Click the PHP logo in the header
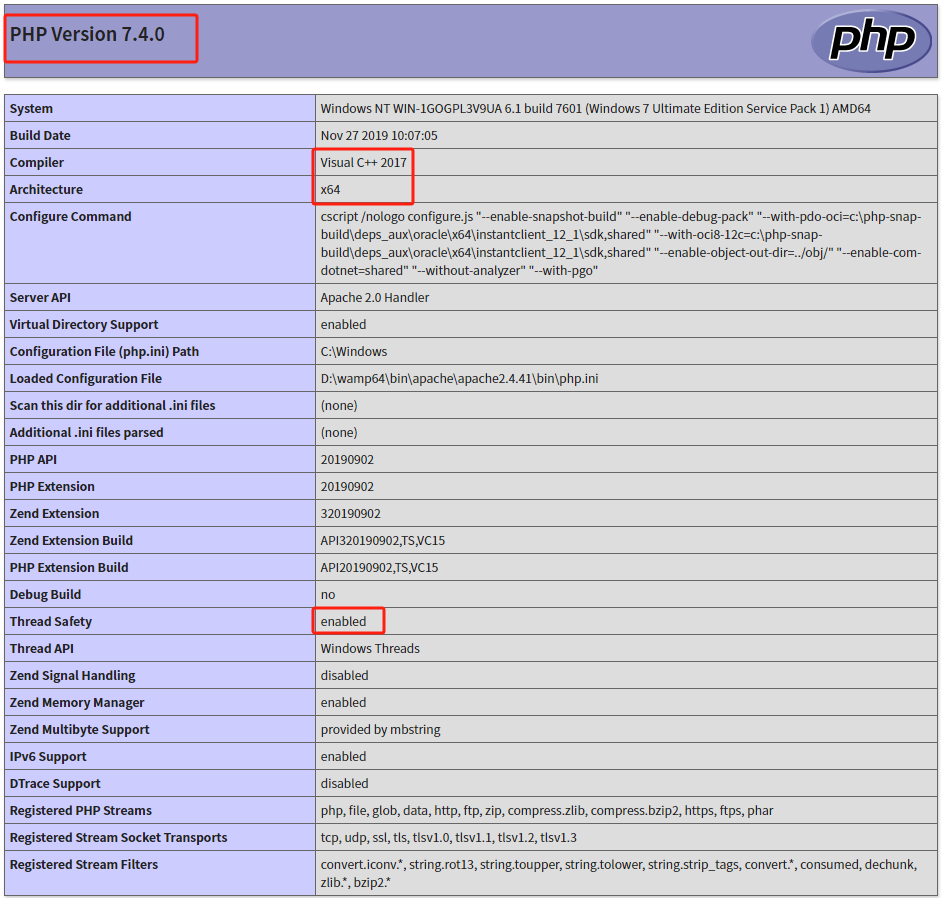The height and width of the screenshot is (898, 943). pos(871,41)
